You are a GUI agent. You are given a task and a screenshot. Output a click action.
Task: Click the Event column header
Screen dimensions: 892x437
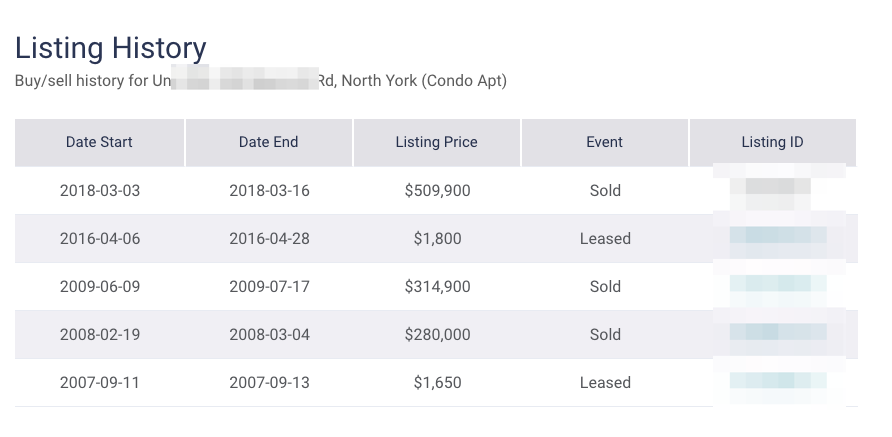coord(604,142)
